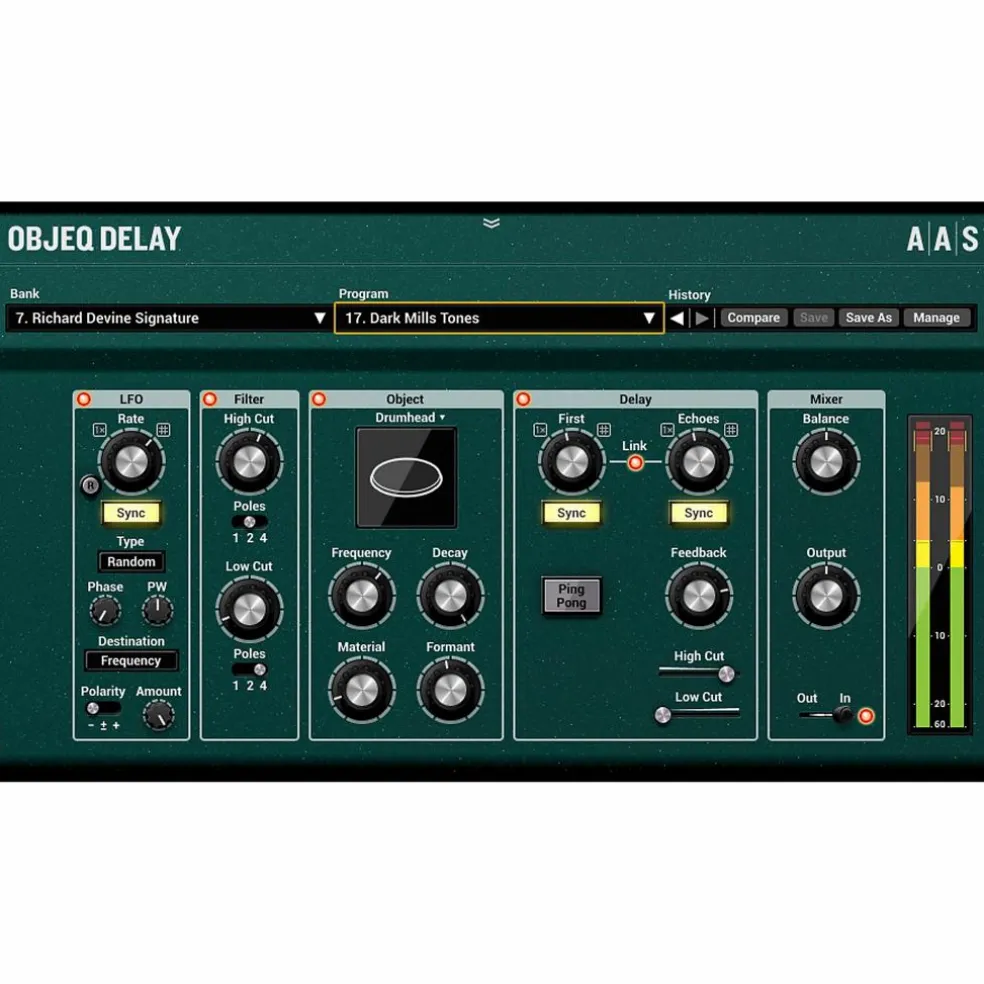This screenshot has width=984, height=984.
Task: Open the LFO Destination Frequency selector
Action: [131, 661]
